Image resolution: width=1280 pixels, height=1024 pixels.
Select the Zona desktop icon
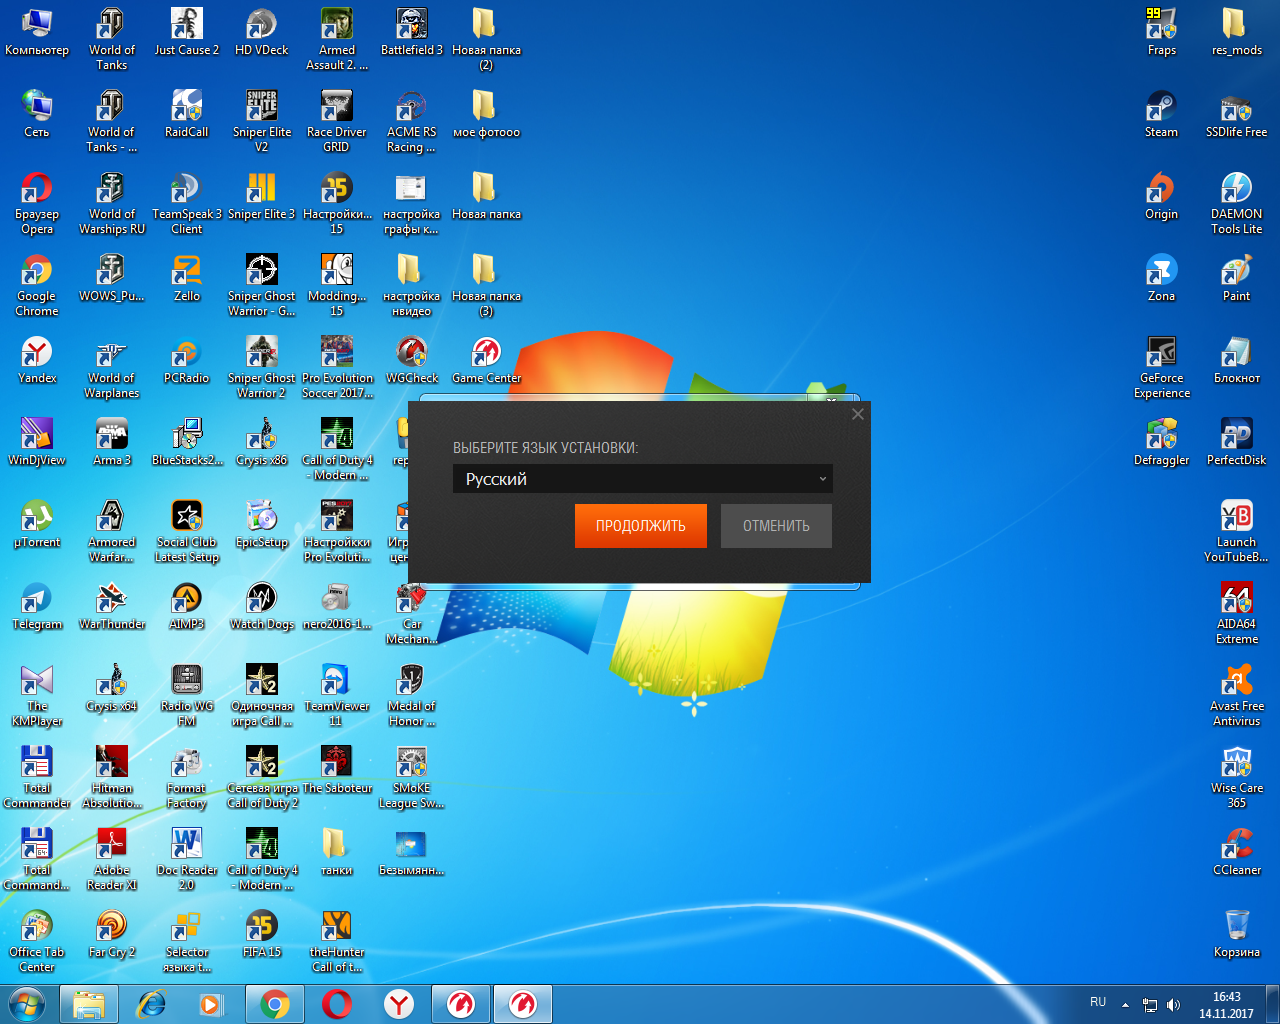click(x=1161, y=278)
